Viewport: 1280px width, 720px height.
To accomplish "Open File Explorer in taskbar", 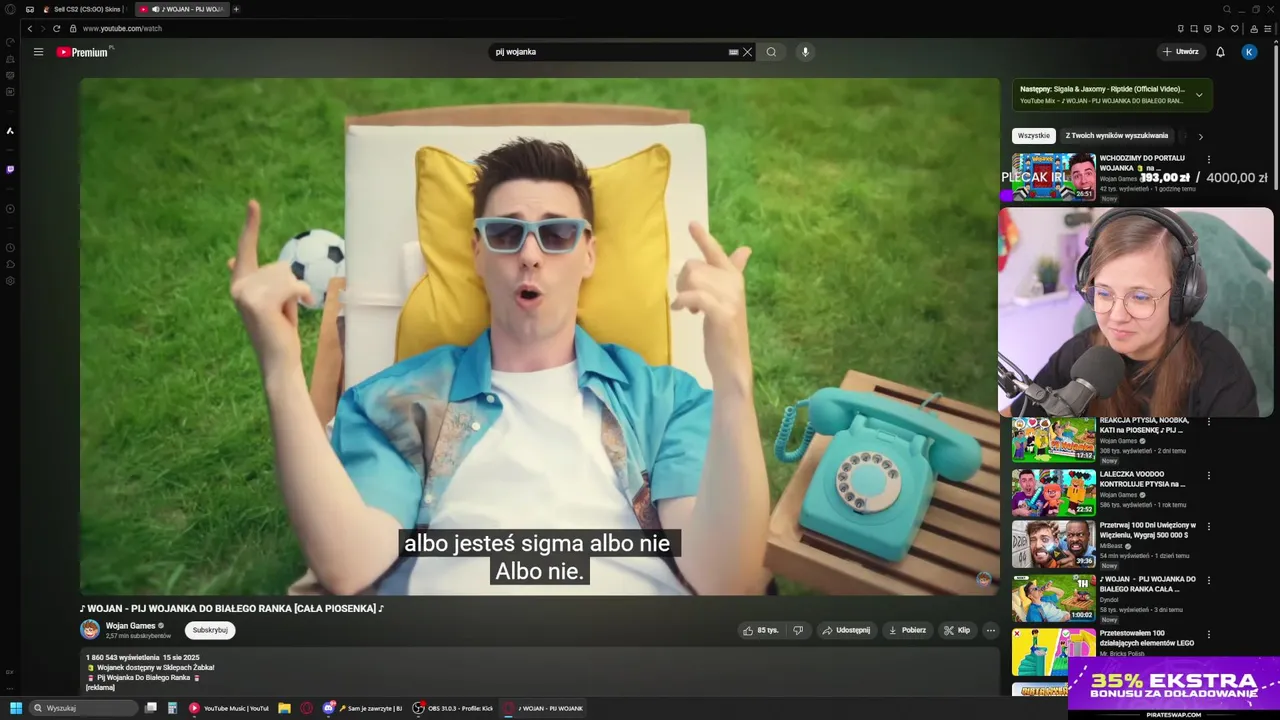I will (x=284, y=708).
